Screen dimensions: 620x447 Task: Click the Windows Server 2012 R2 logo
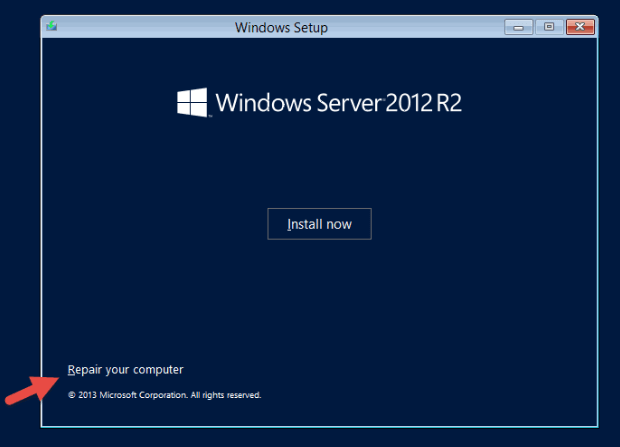coord(319,102)
